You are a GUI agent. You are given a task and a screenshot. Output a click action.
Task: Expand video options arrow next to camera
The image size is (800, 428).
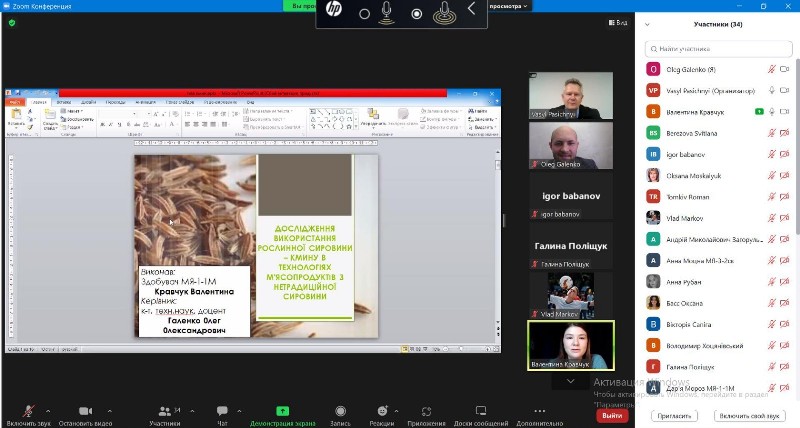[110, 407]
